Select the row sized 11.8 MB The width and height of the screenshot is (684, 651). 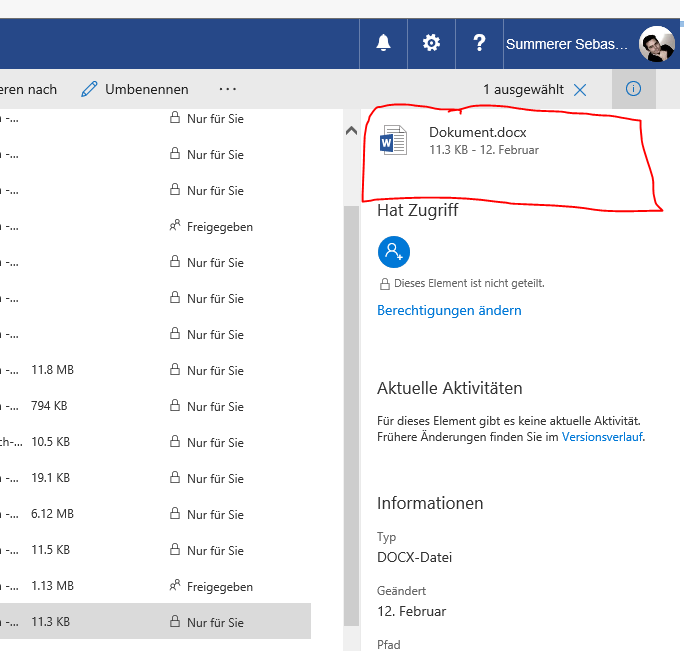pyautogui.click(x=155, y=370)
